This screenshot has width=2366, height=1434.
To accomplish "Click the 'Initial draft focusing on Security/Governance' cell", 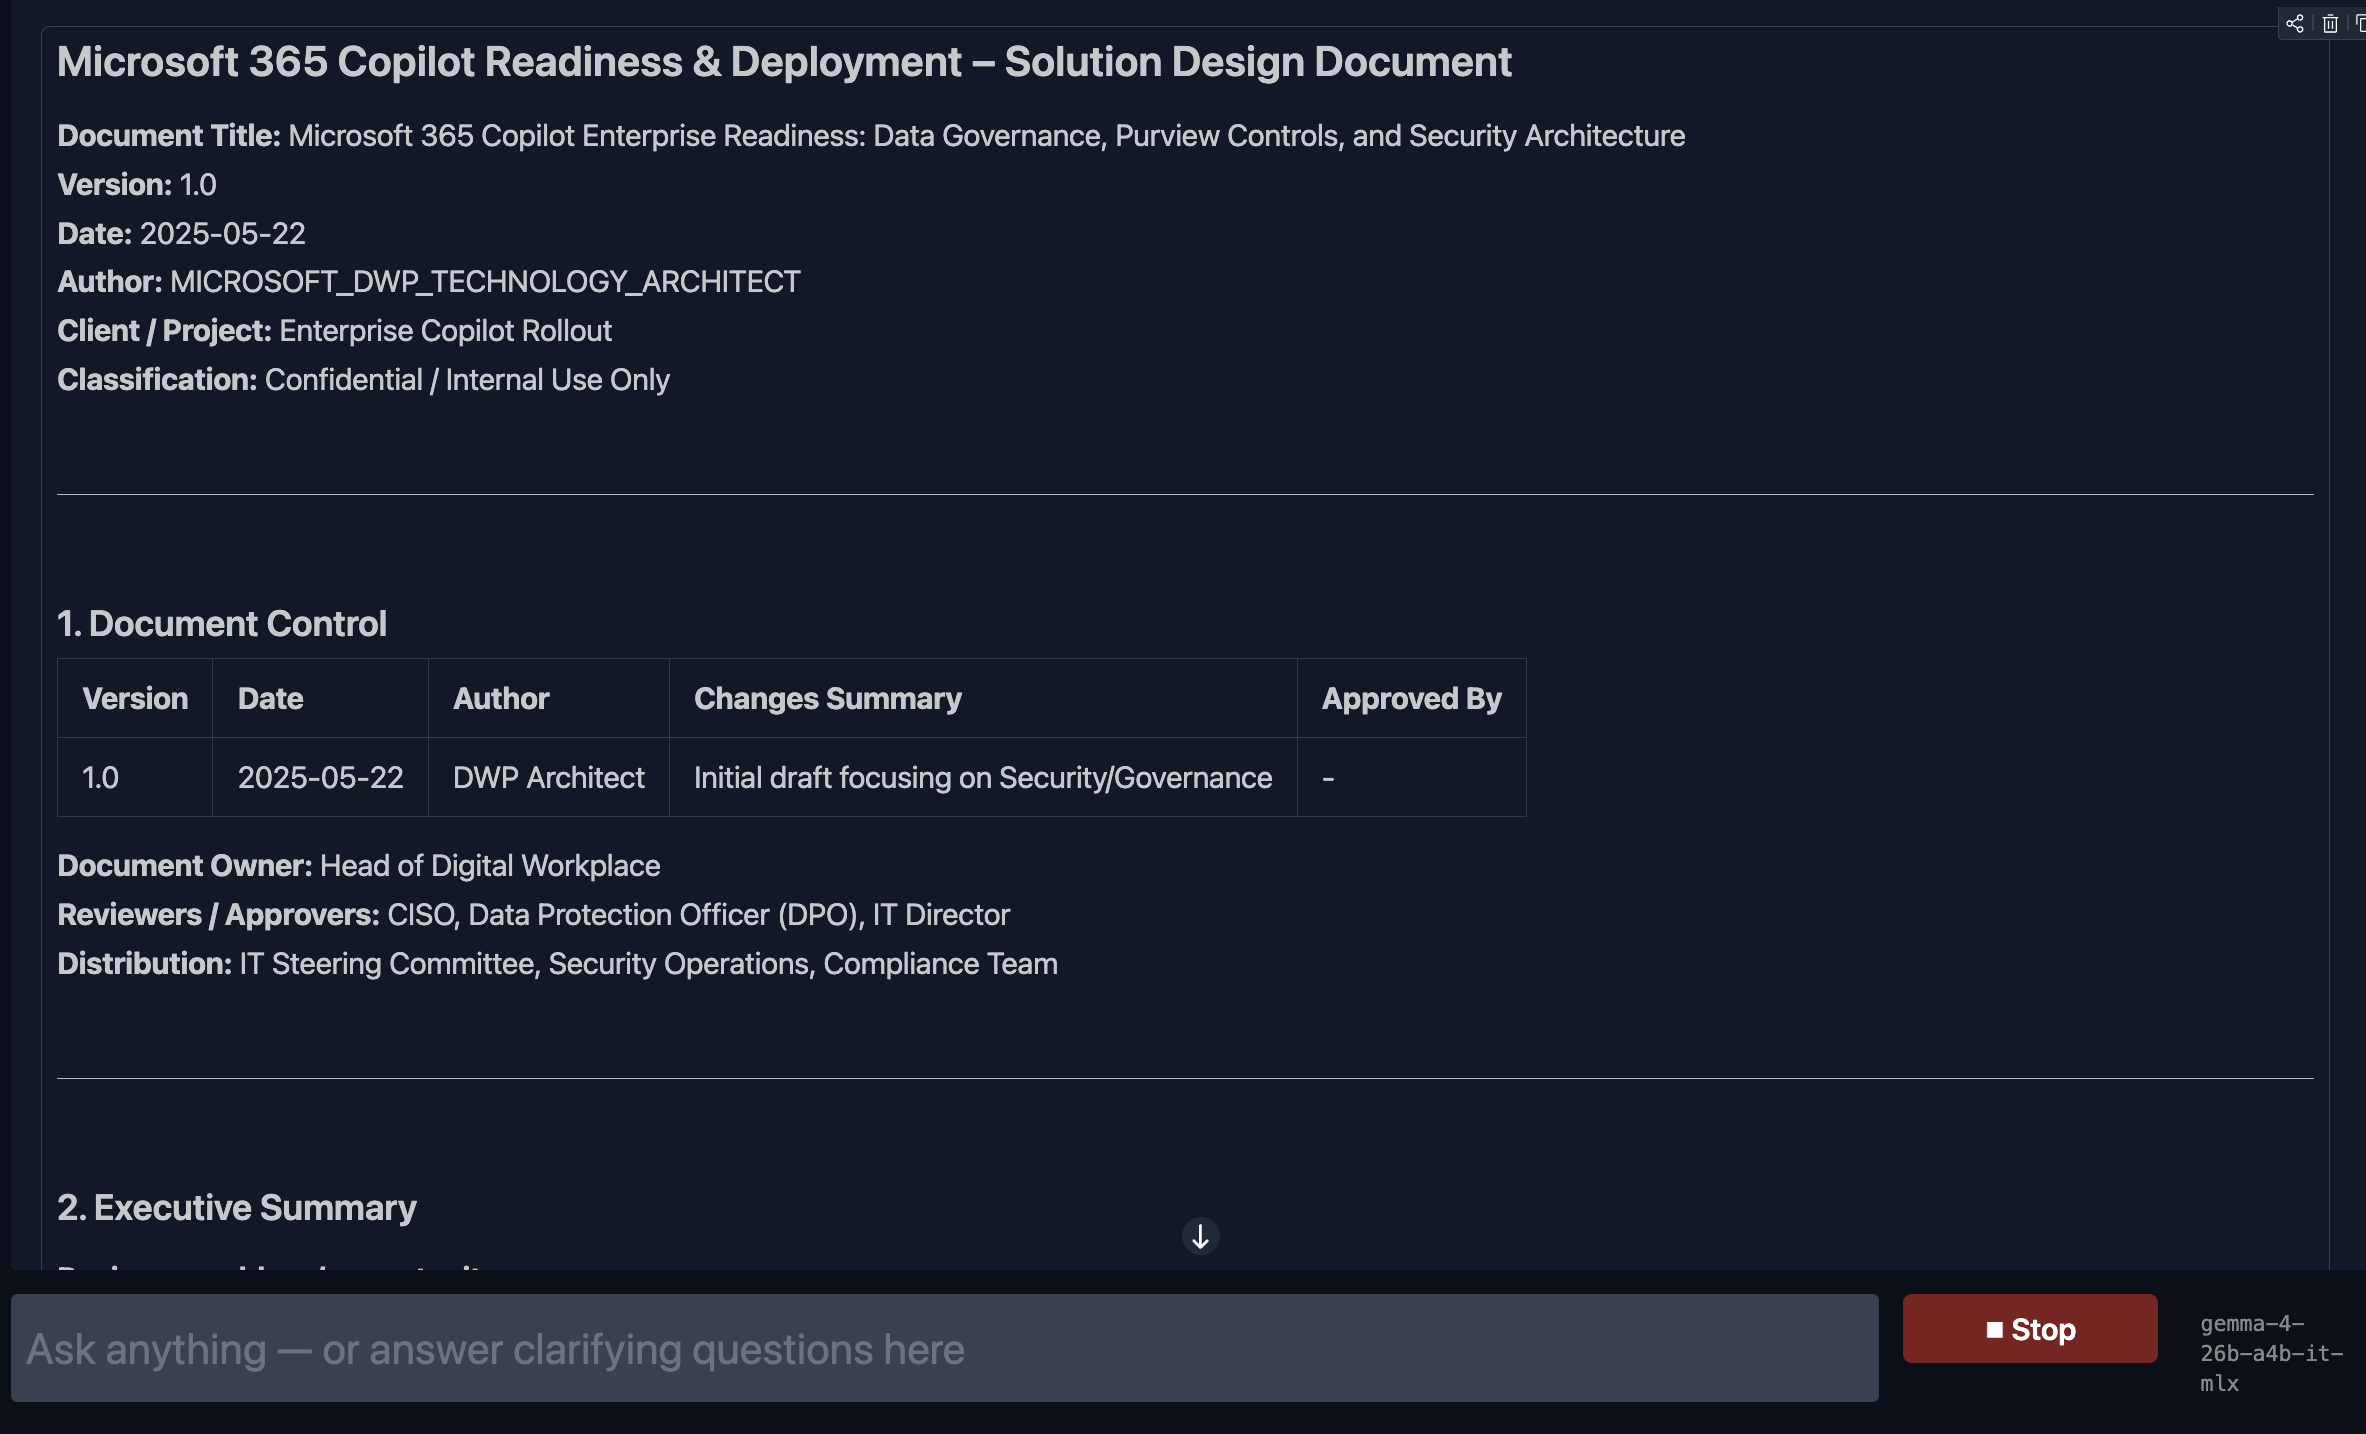I will click(983, 777).
